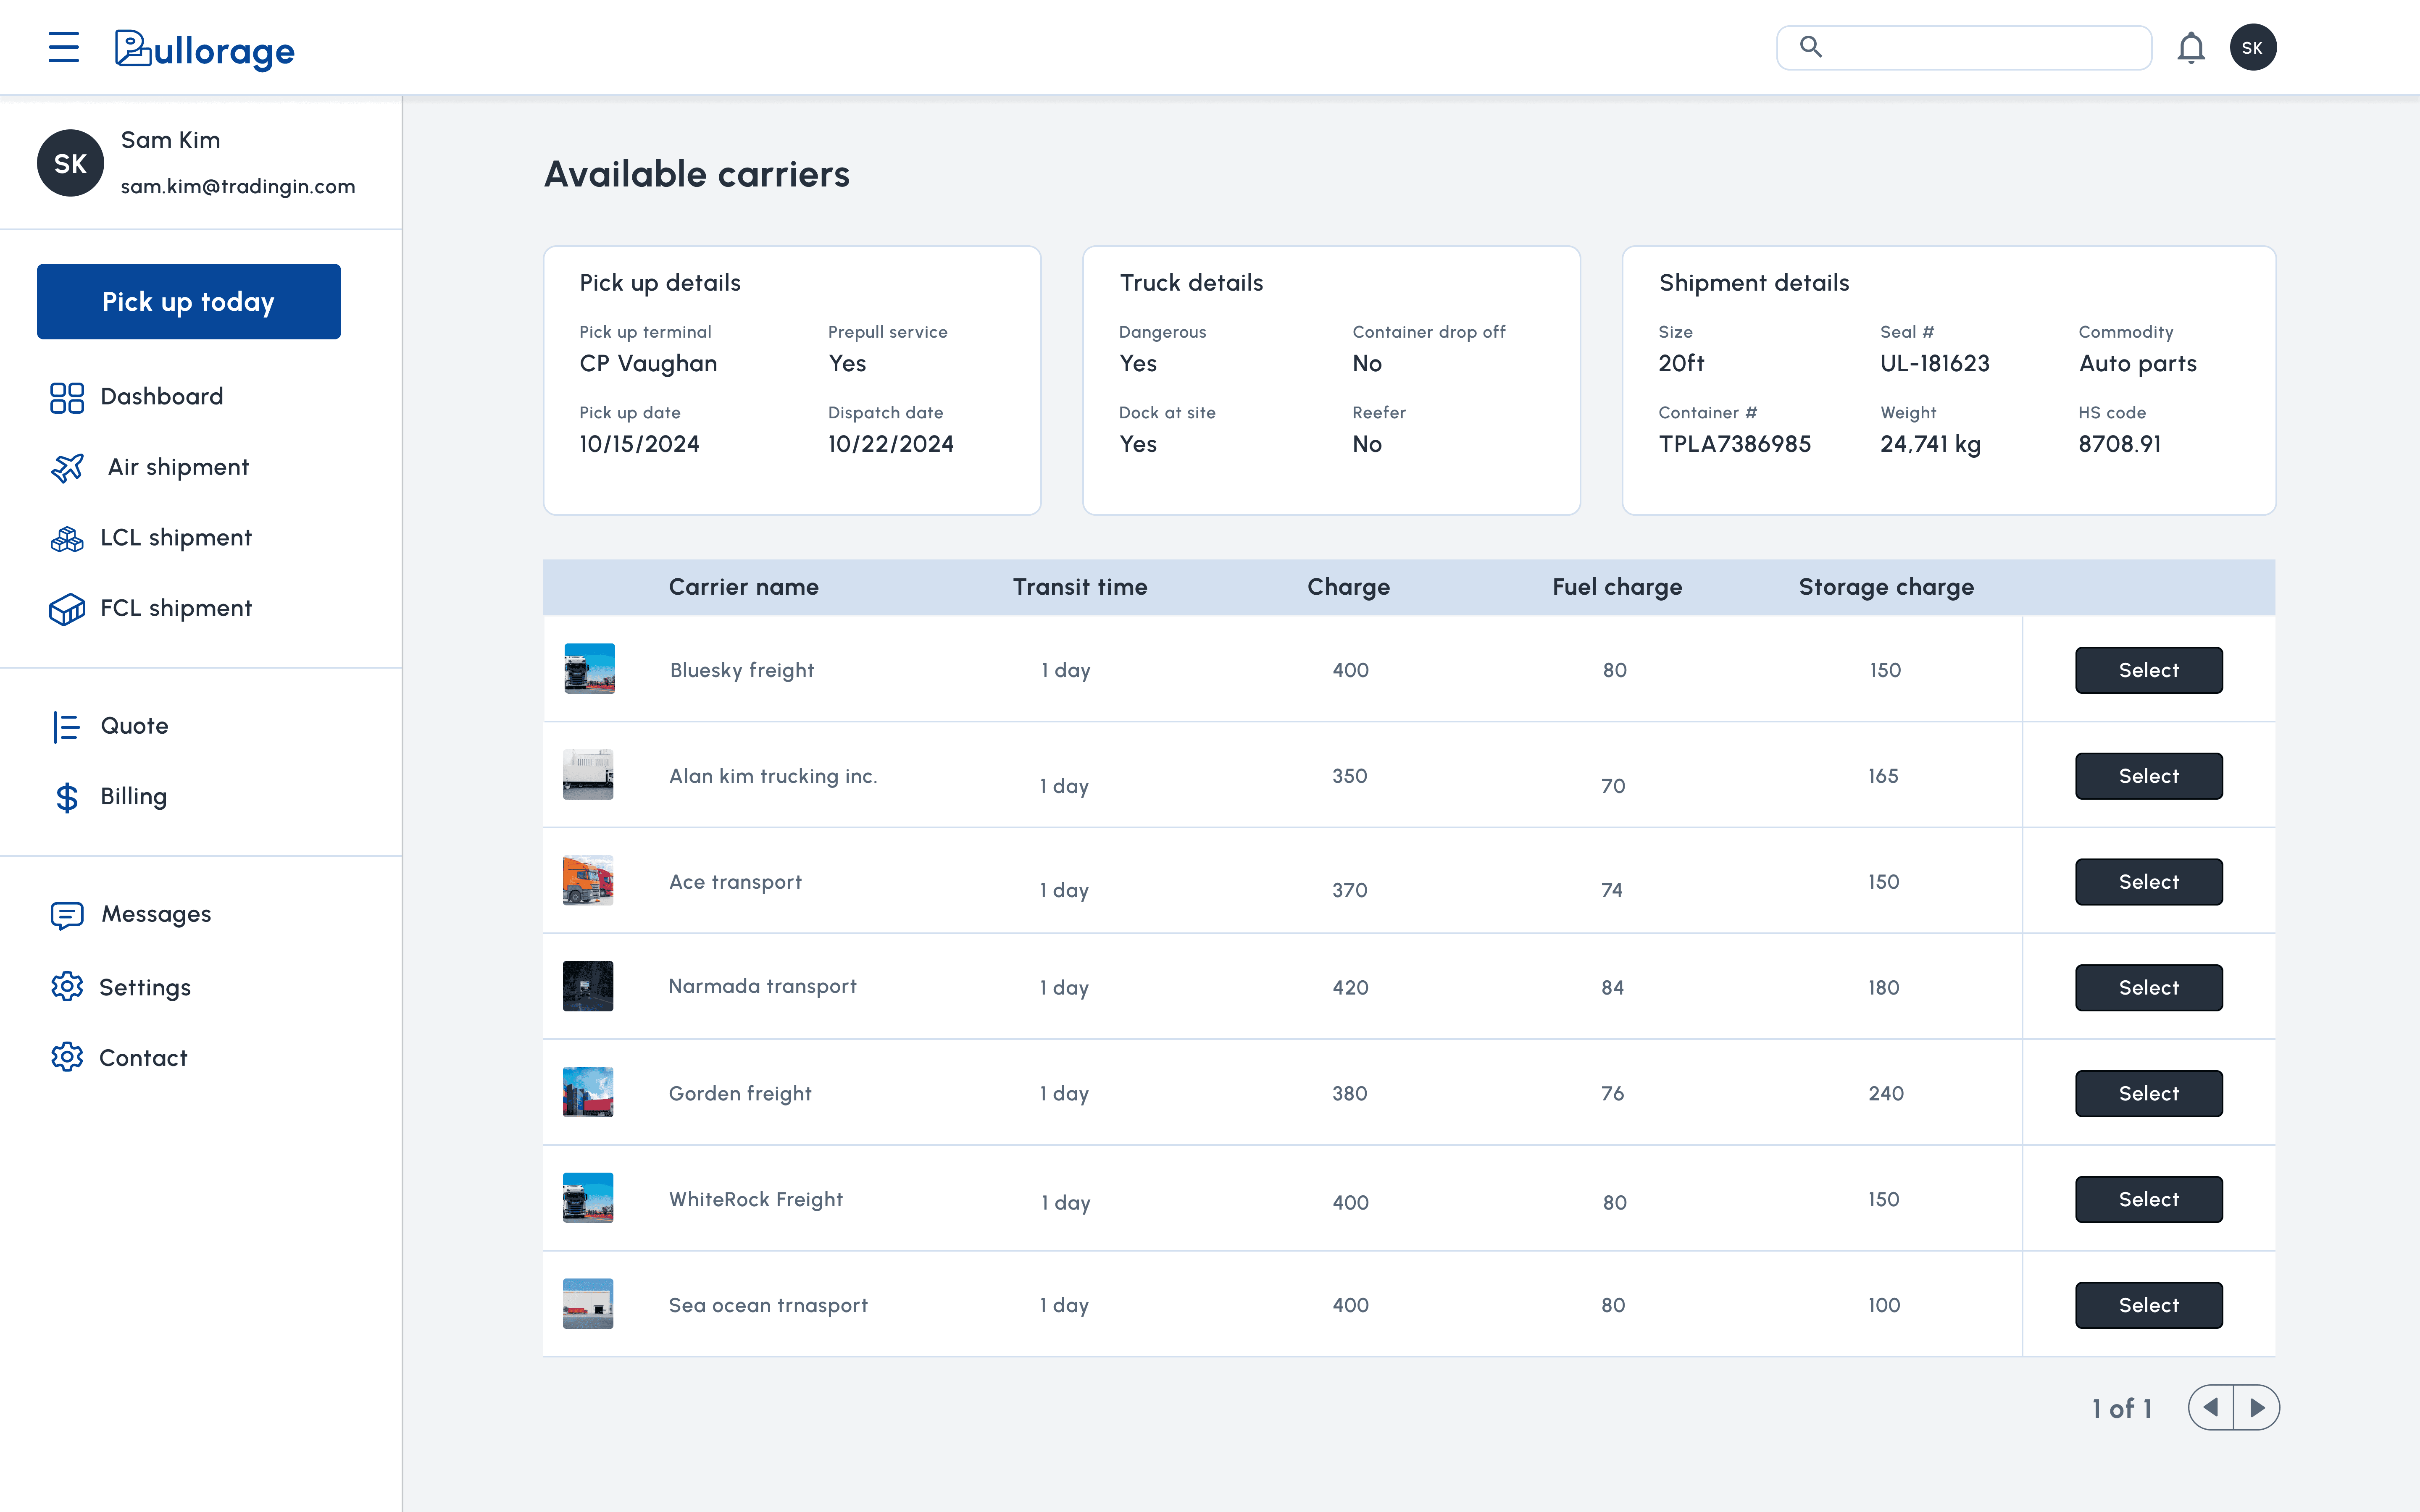This screenshot has width=2420, height=1512.
Task: Click the Settings gear icon
Action: [x=67, y=987]
